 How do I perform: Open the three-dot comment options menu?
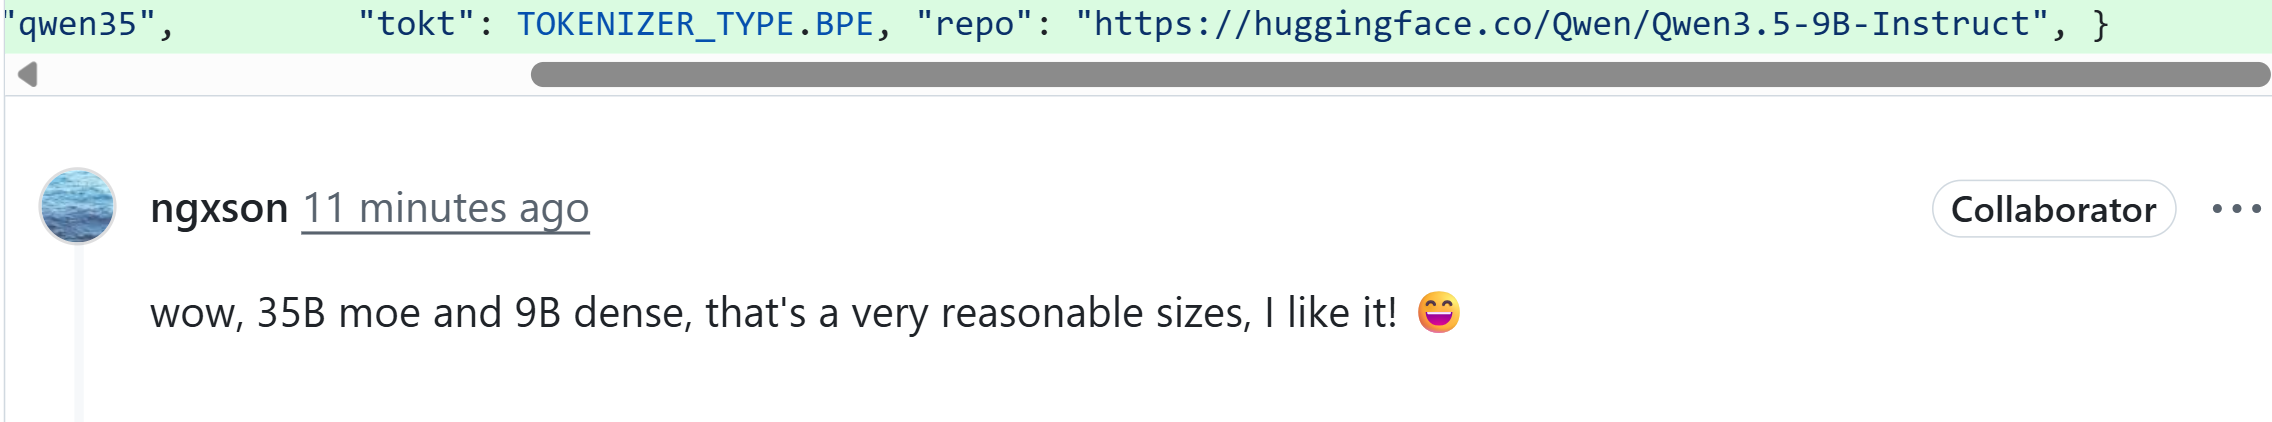[x=2236, y=209]
